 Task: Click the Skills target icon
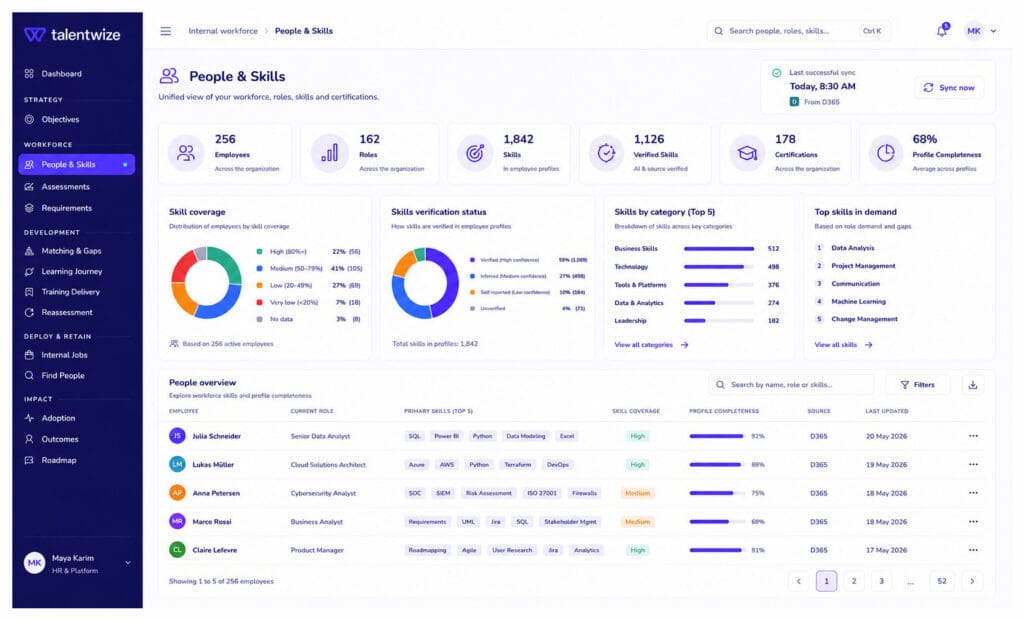click(x=475, y=154)
